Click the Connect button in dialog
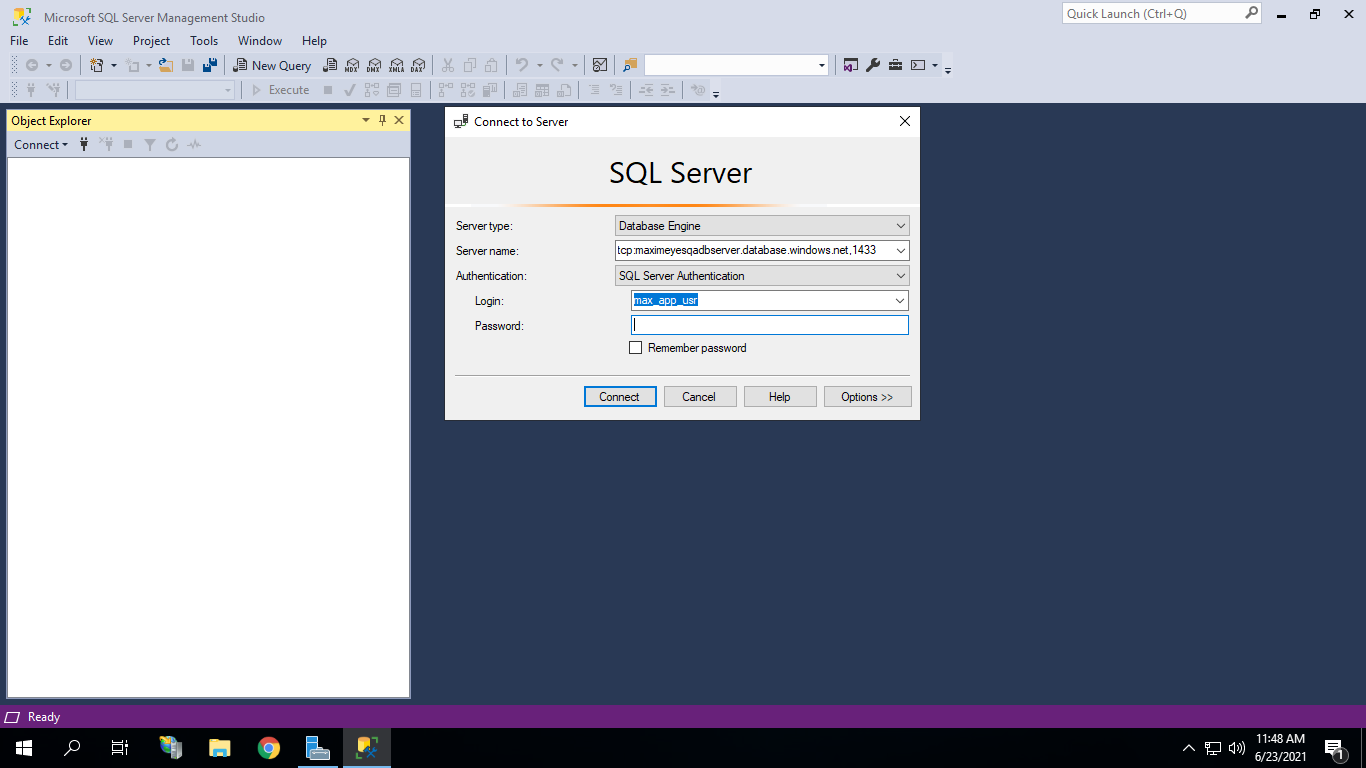This screenshot has width=1366, height=768. tap(620, 397)
